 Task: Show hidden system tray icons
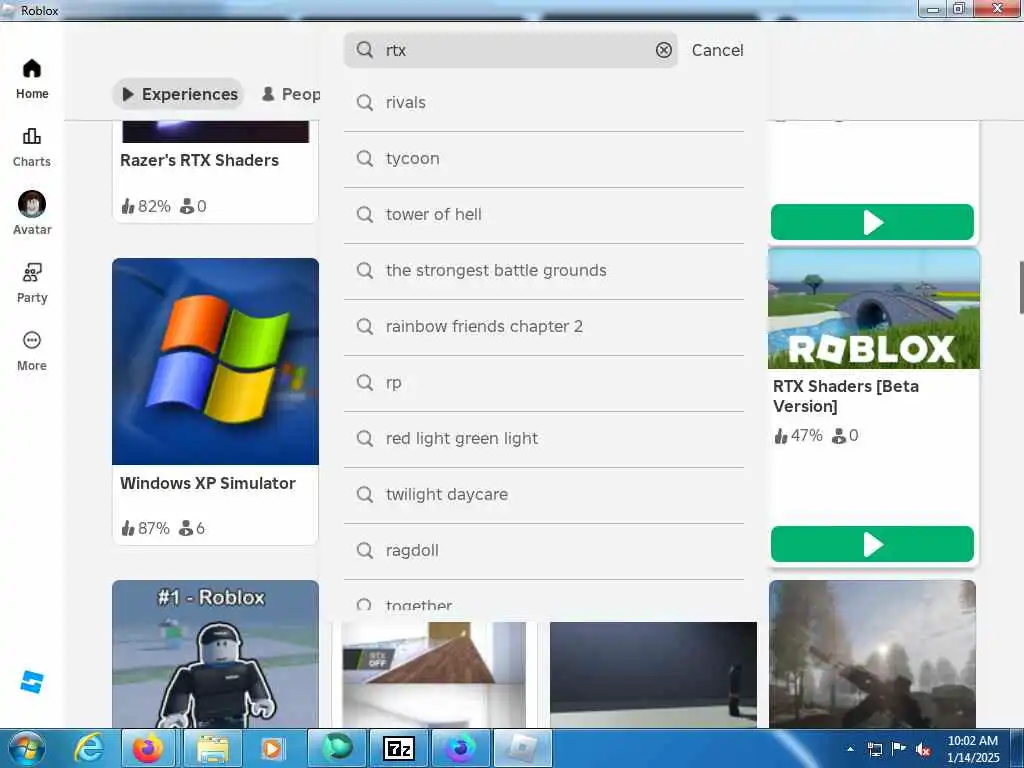point(850,749)
